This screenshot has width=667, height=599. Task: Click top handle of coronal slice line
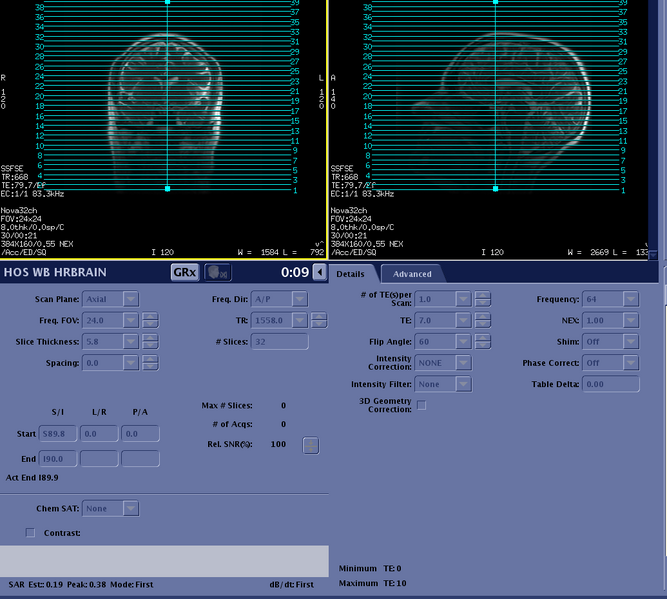pyautogui.click(x=168, y=2)
